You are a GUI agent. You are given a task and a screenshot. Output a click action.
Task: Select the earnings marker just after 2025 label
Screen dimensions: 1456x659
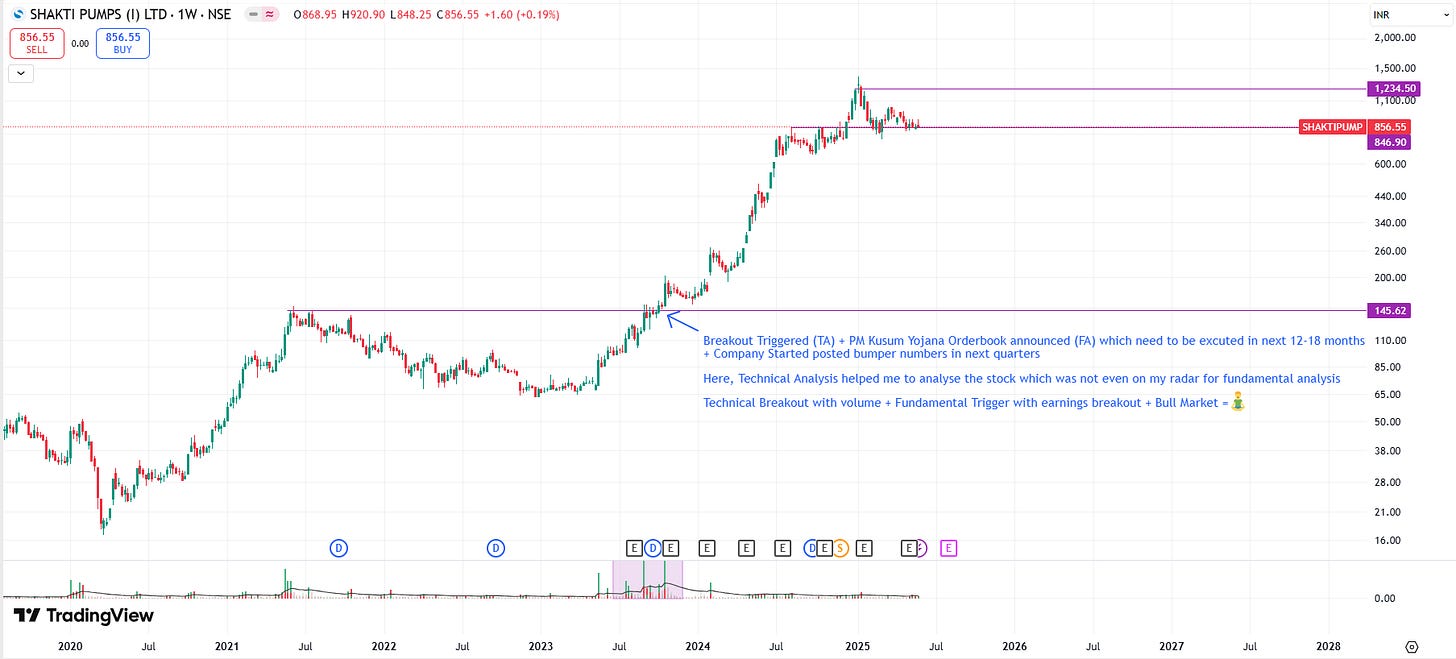pos(865,547)
